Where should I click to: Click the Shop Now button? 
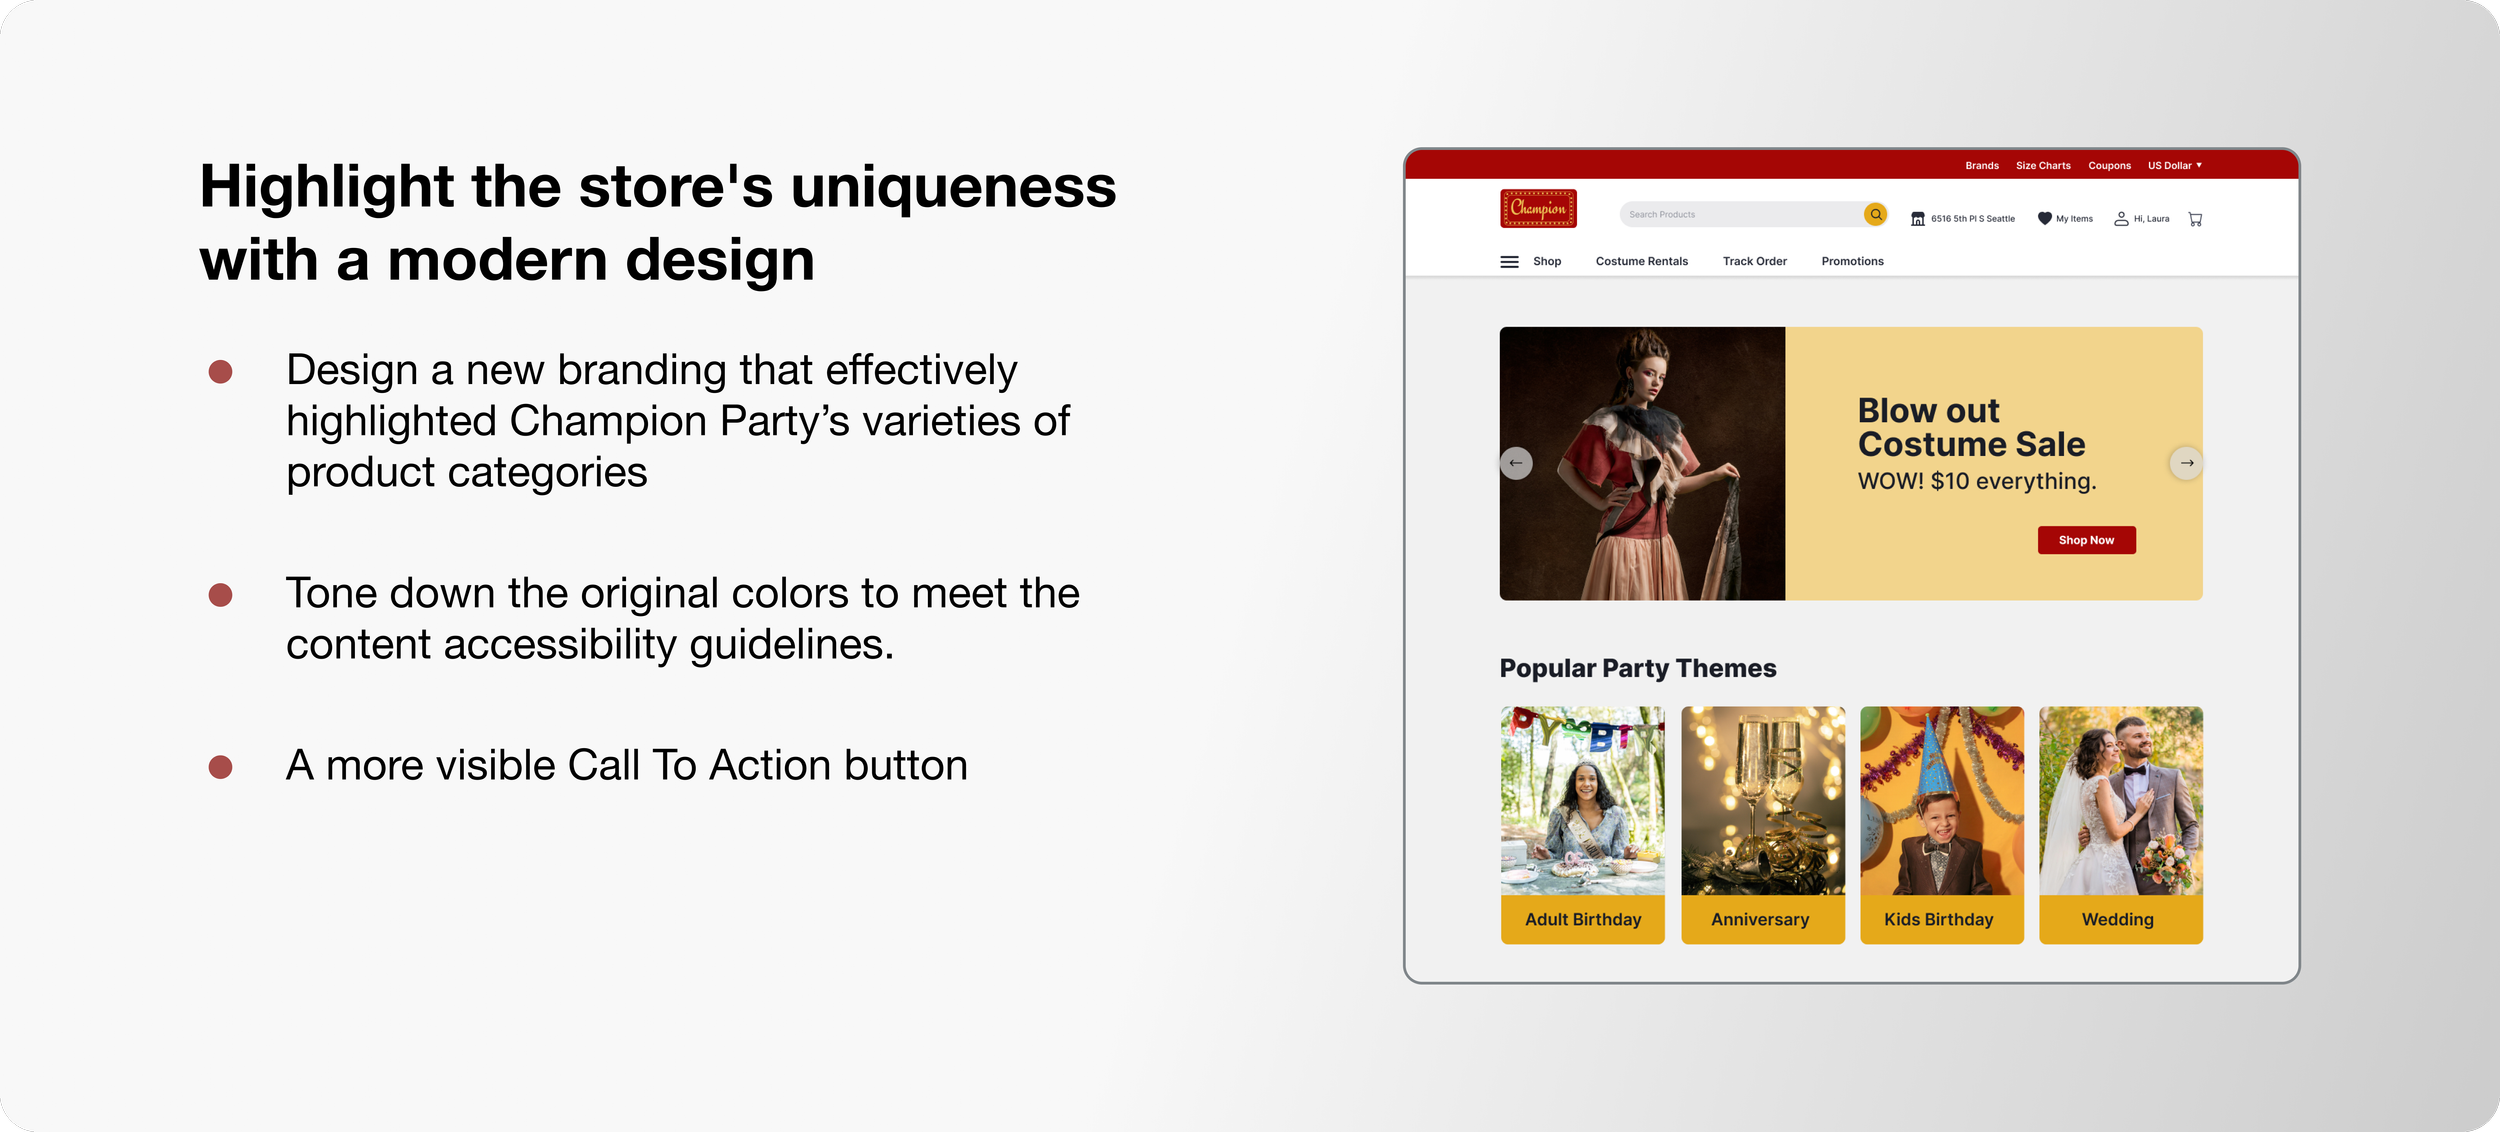2086,540
